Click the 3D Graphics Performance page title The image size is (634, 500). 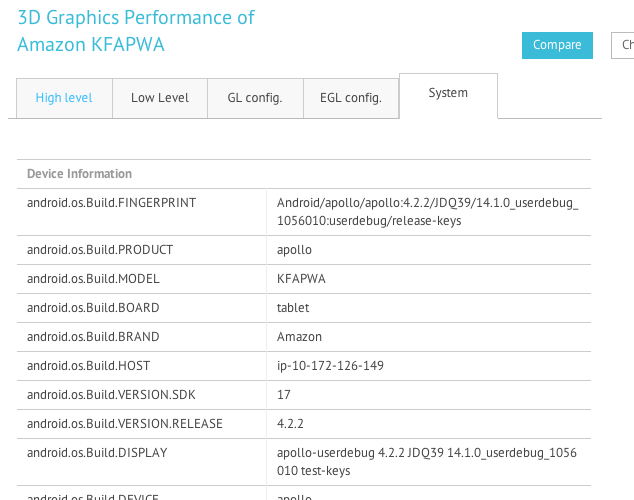(136, 31)
